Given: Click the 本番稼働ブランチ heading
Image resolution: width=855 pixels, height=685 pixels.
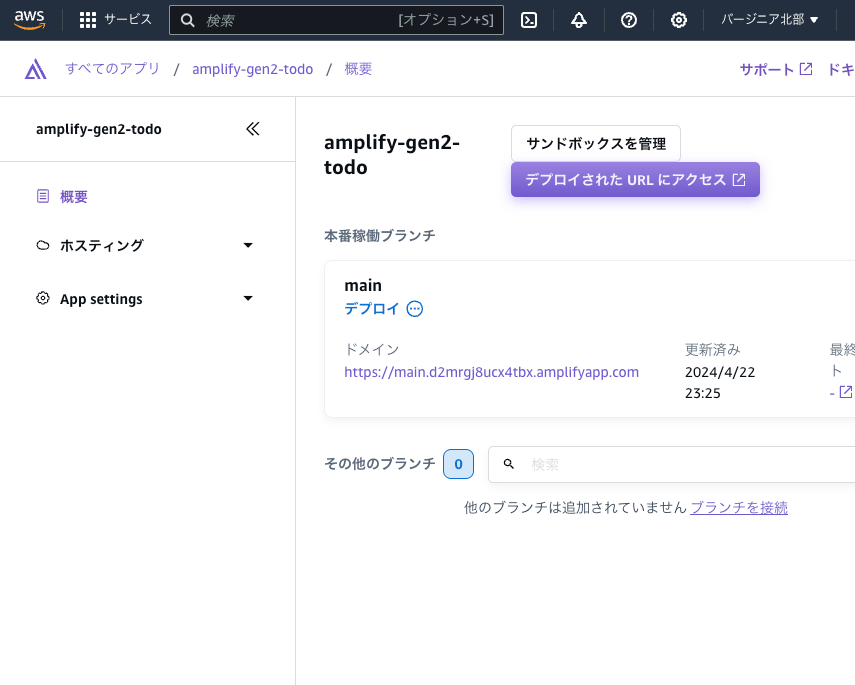Looking at the screenshot, I should click(380, 236).
